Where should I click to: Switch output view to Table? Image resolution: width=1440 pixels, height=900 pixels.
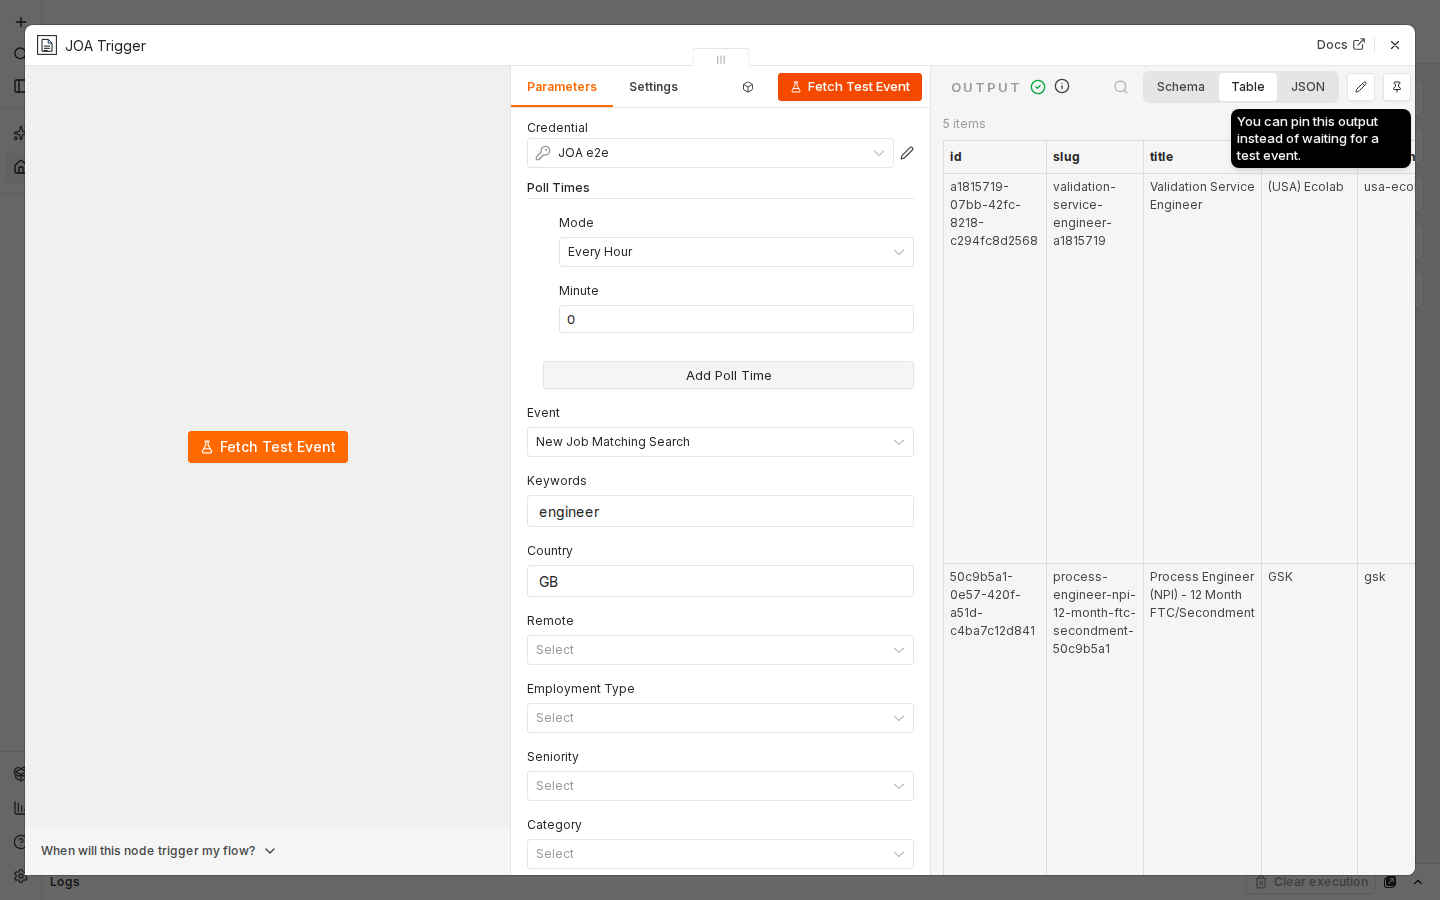click(x=1248, y=87)
